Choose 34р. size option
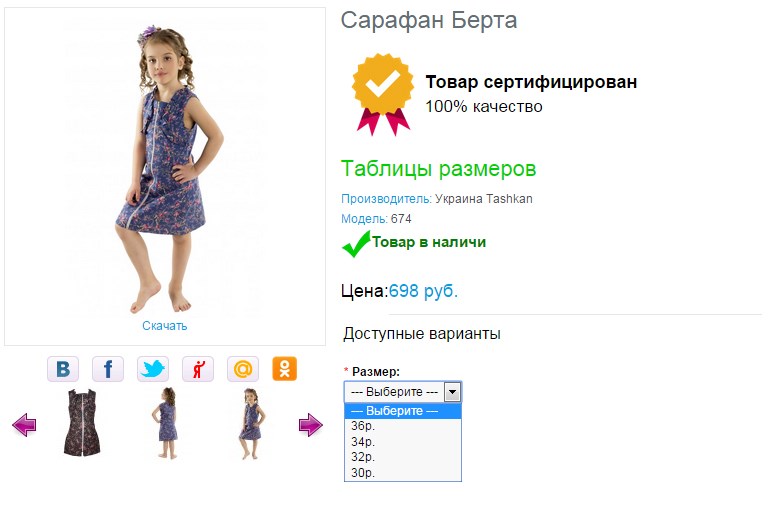 coord(402,441)
